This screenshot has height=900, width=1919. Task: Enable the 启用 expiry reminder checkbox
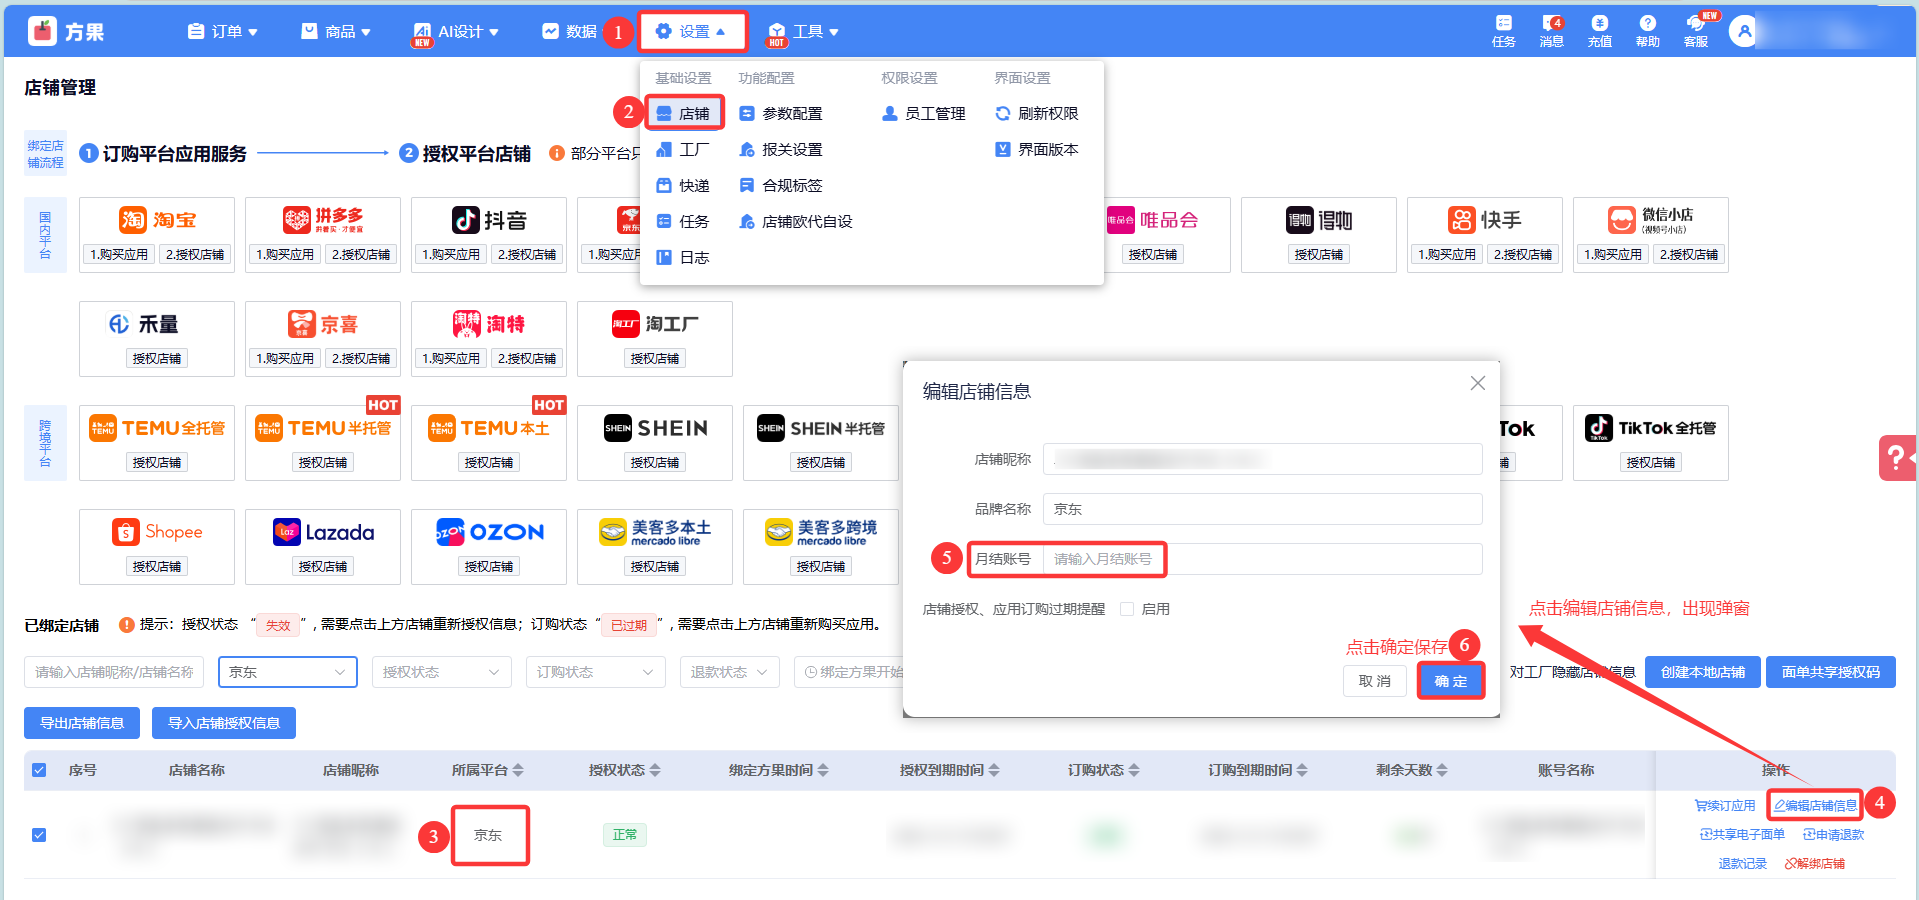[x=1127, y=609]
